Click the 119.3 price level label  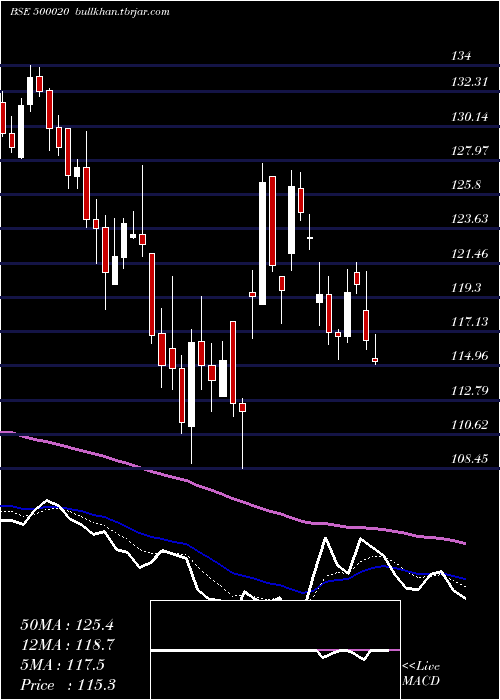(466, 288)
